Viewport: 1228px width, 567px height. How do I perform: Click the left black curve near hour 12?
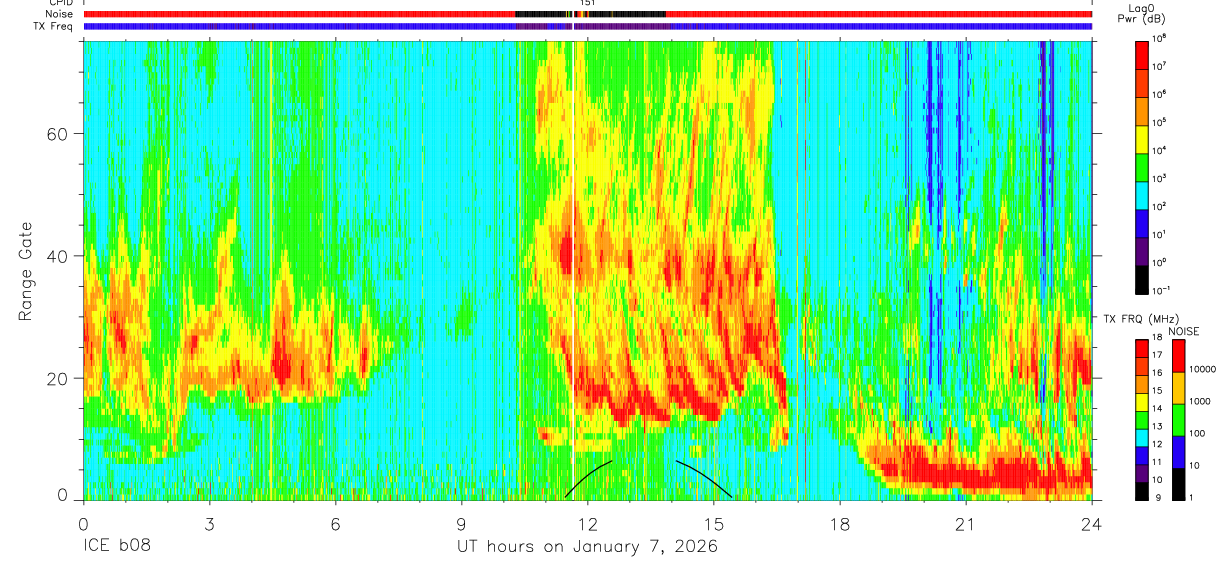[x=589, y=478]
